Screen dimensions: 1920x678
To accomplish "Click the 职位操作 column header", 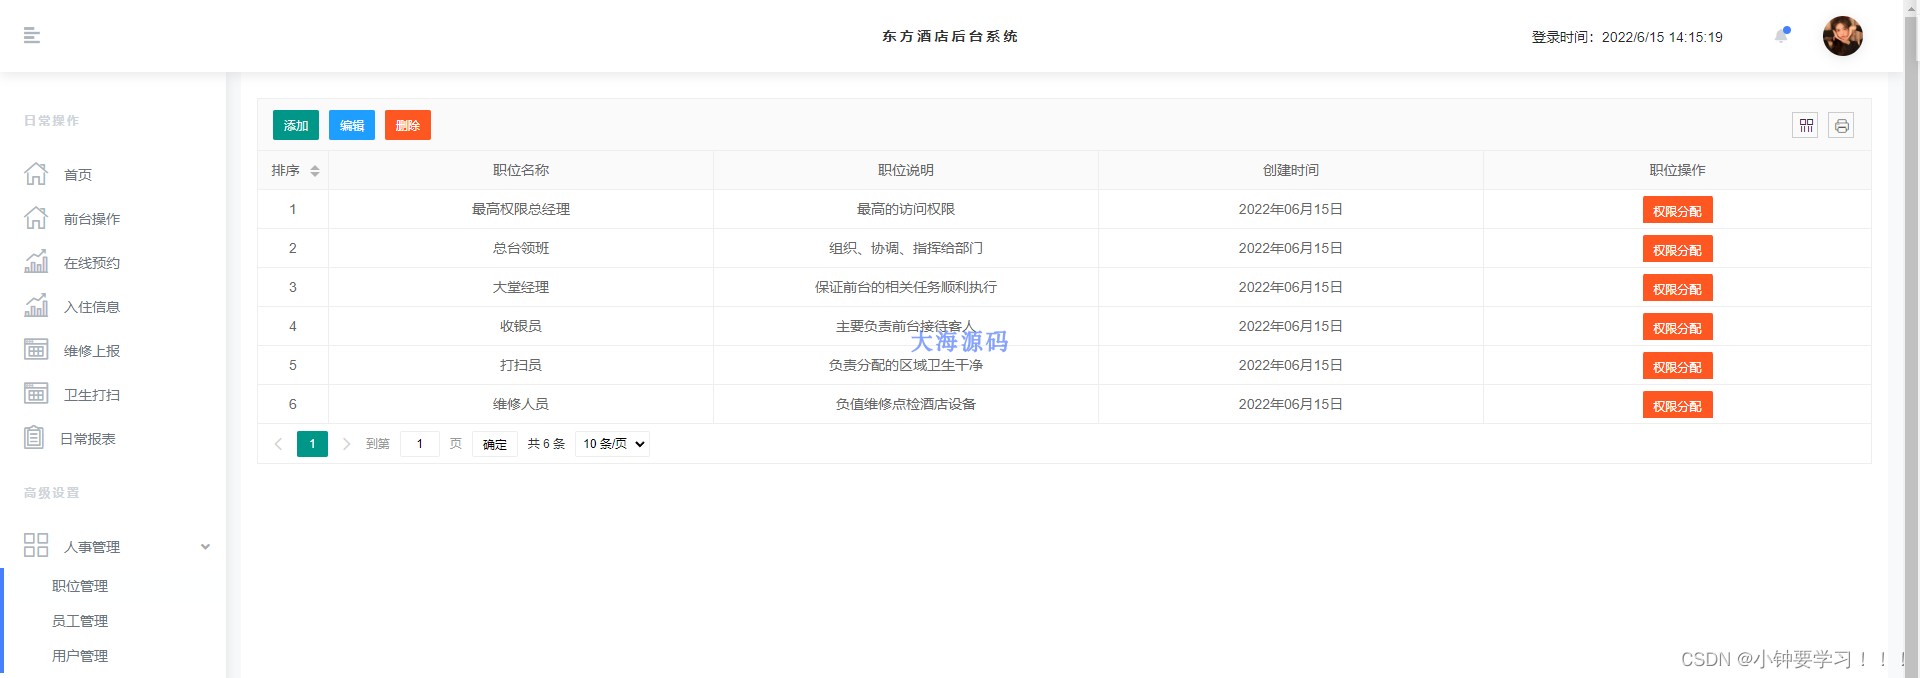I will click(x=1678, y=170).
